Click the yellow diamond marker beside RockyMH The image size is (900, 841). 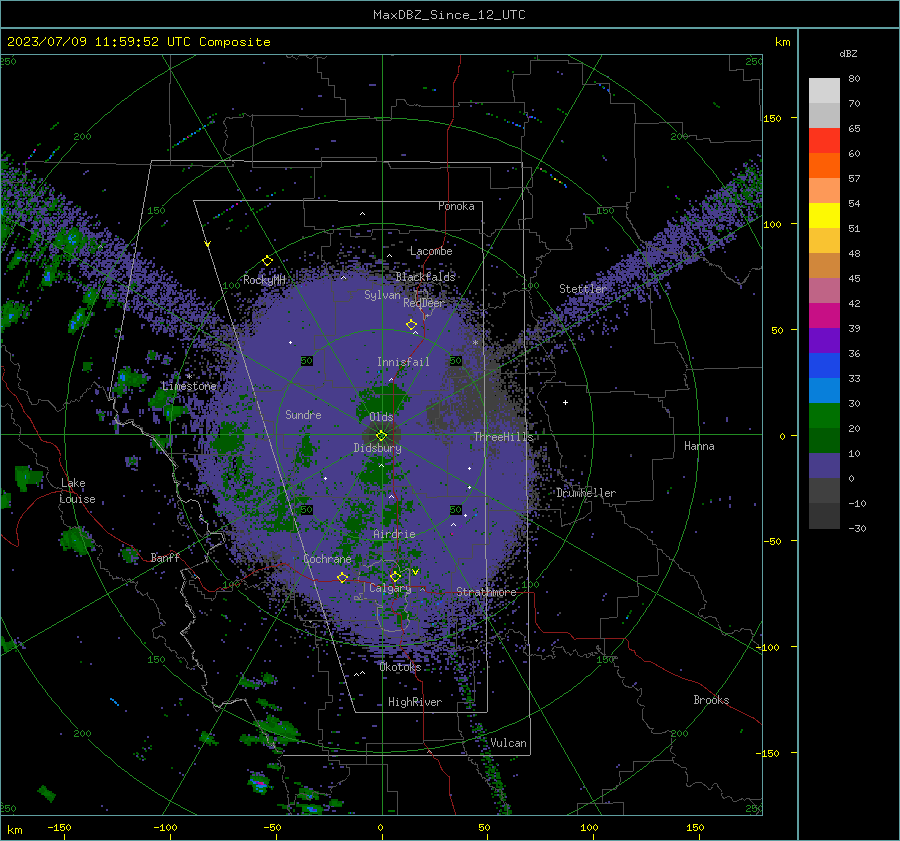[267, 261]
